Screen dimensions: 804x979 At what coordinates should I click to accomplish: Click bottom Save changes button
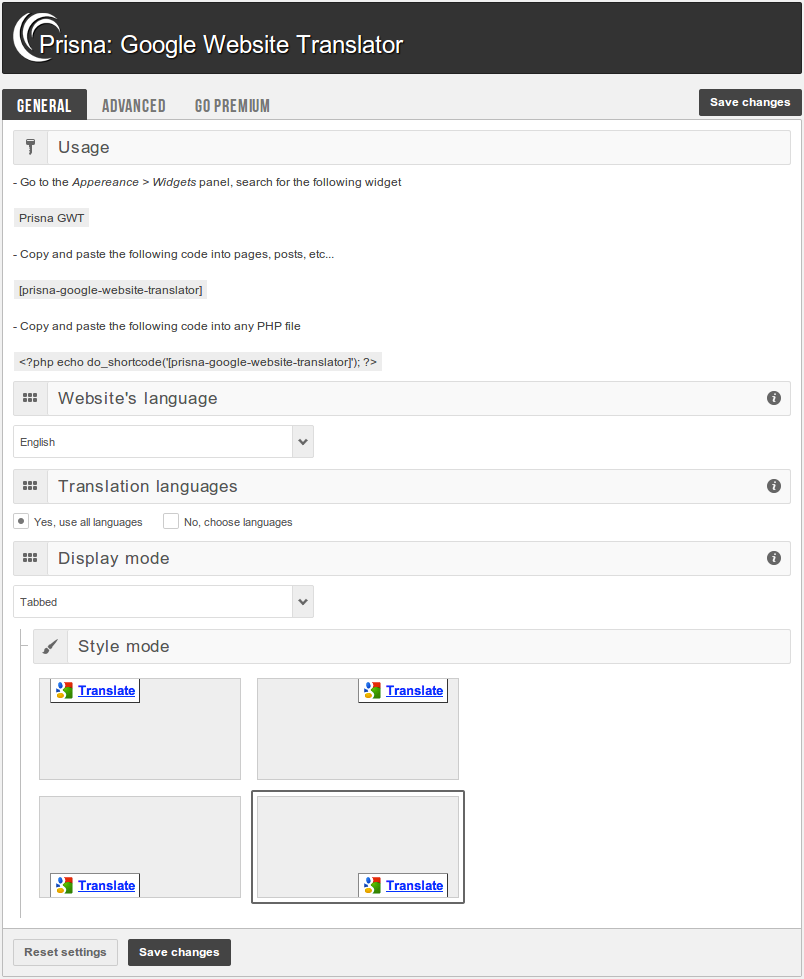[x=179, y=952]
